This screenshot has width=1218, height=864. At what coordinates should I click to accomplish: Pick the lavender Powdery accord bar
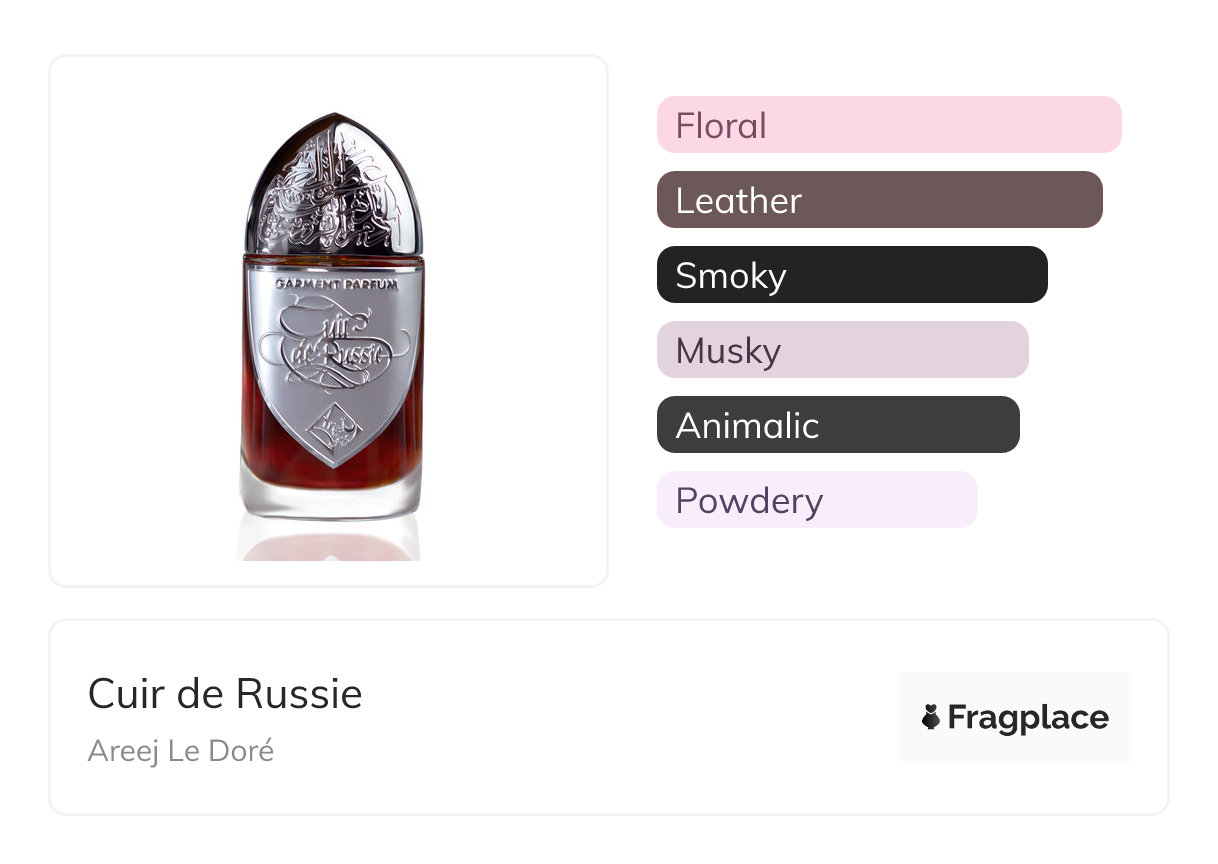click(x=816, y=500)
